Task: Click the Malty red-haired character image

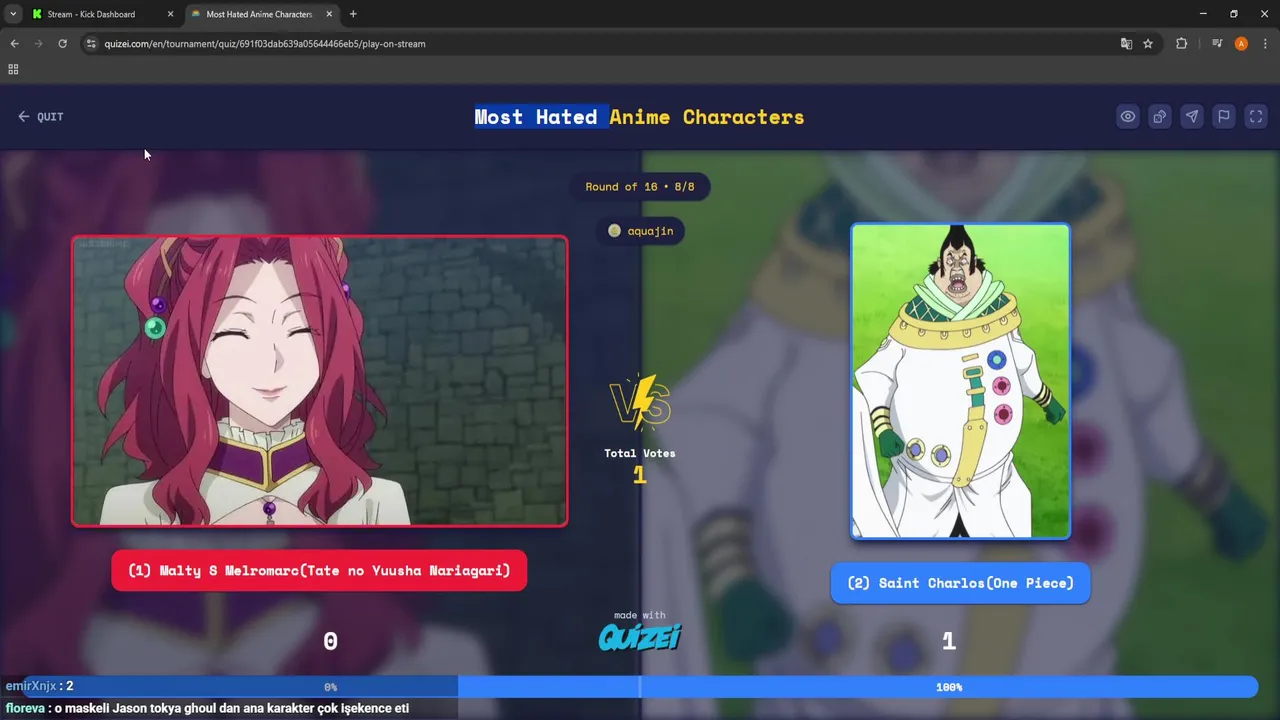Action: [x=319, y=380]
